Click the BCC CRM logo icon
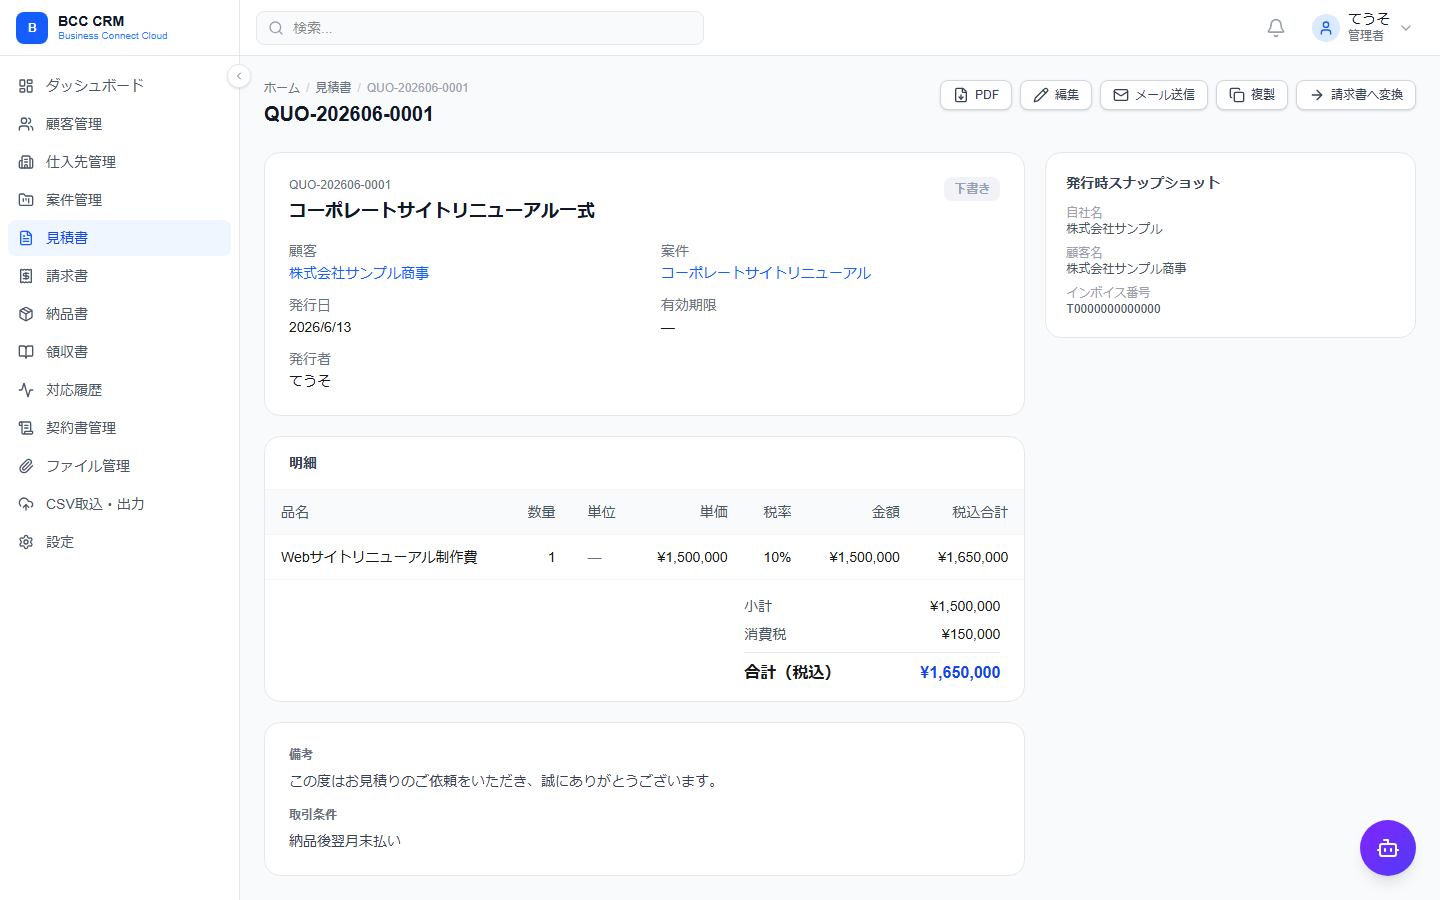The image size is (1440, 900). pos(32,28)
